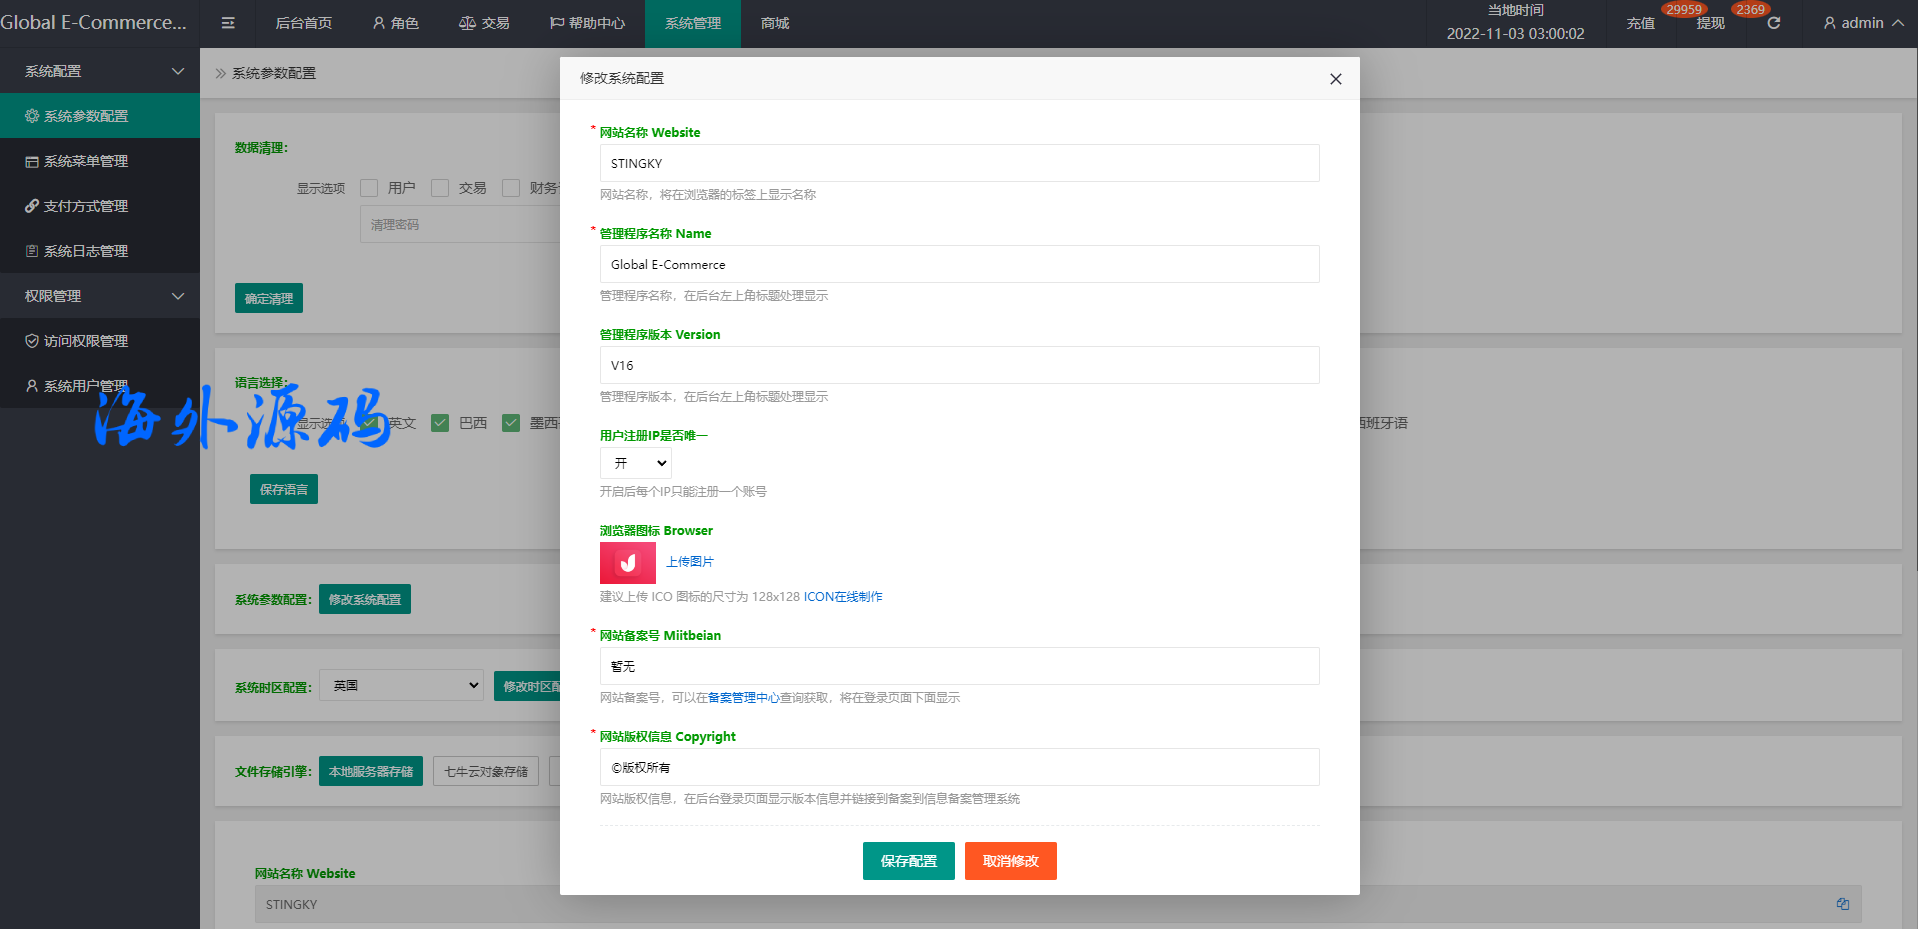
Task: Switch to the 帮助中心 top menu
Action: [587, 23]
